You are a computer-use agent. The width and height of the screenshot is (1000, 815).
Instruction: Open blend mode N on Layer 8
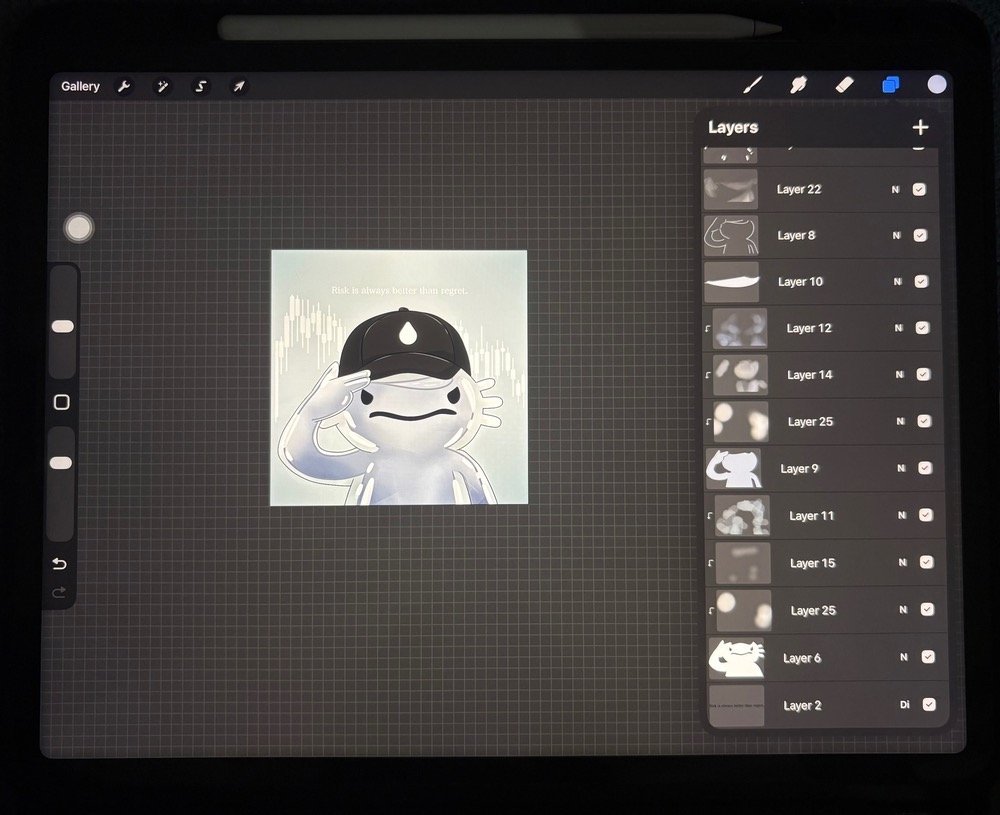pos(897,235)
